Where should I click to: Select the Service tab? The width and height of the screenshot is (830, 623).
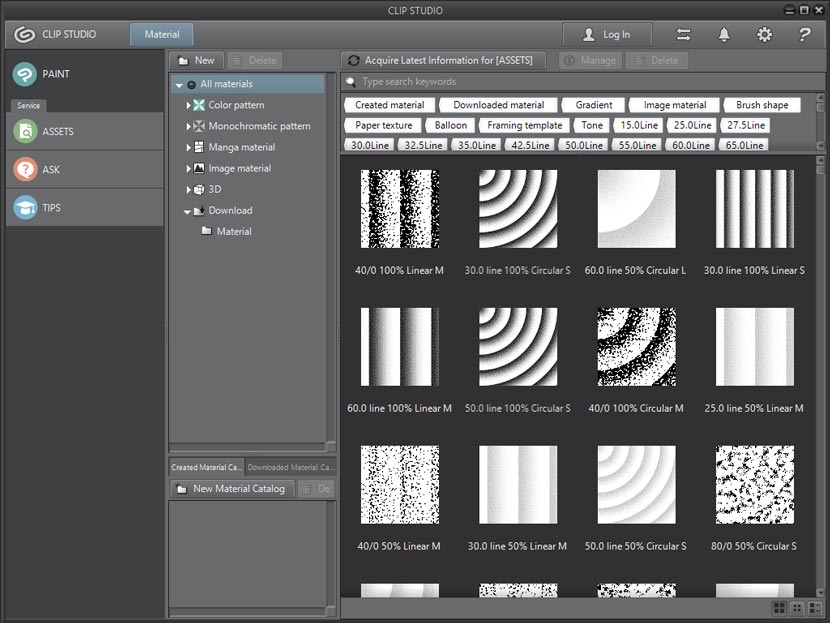[x=29, y=105]
